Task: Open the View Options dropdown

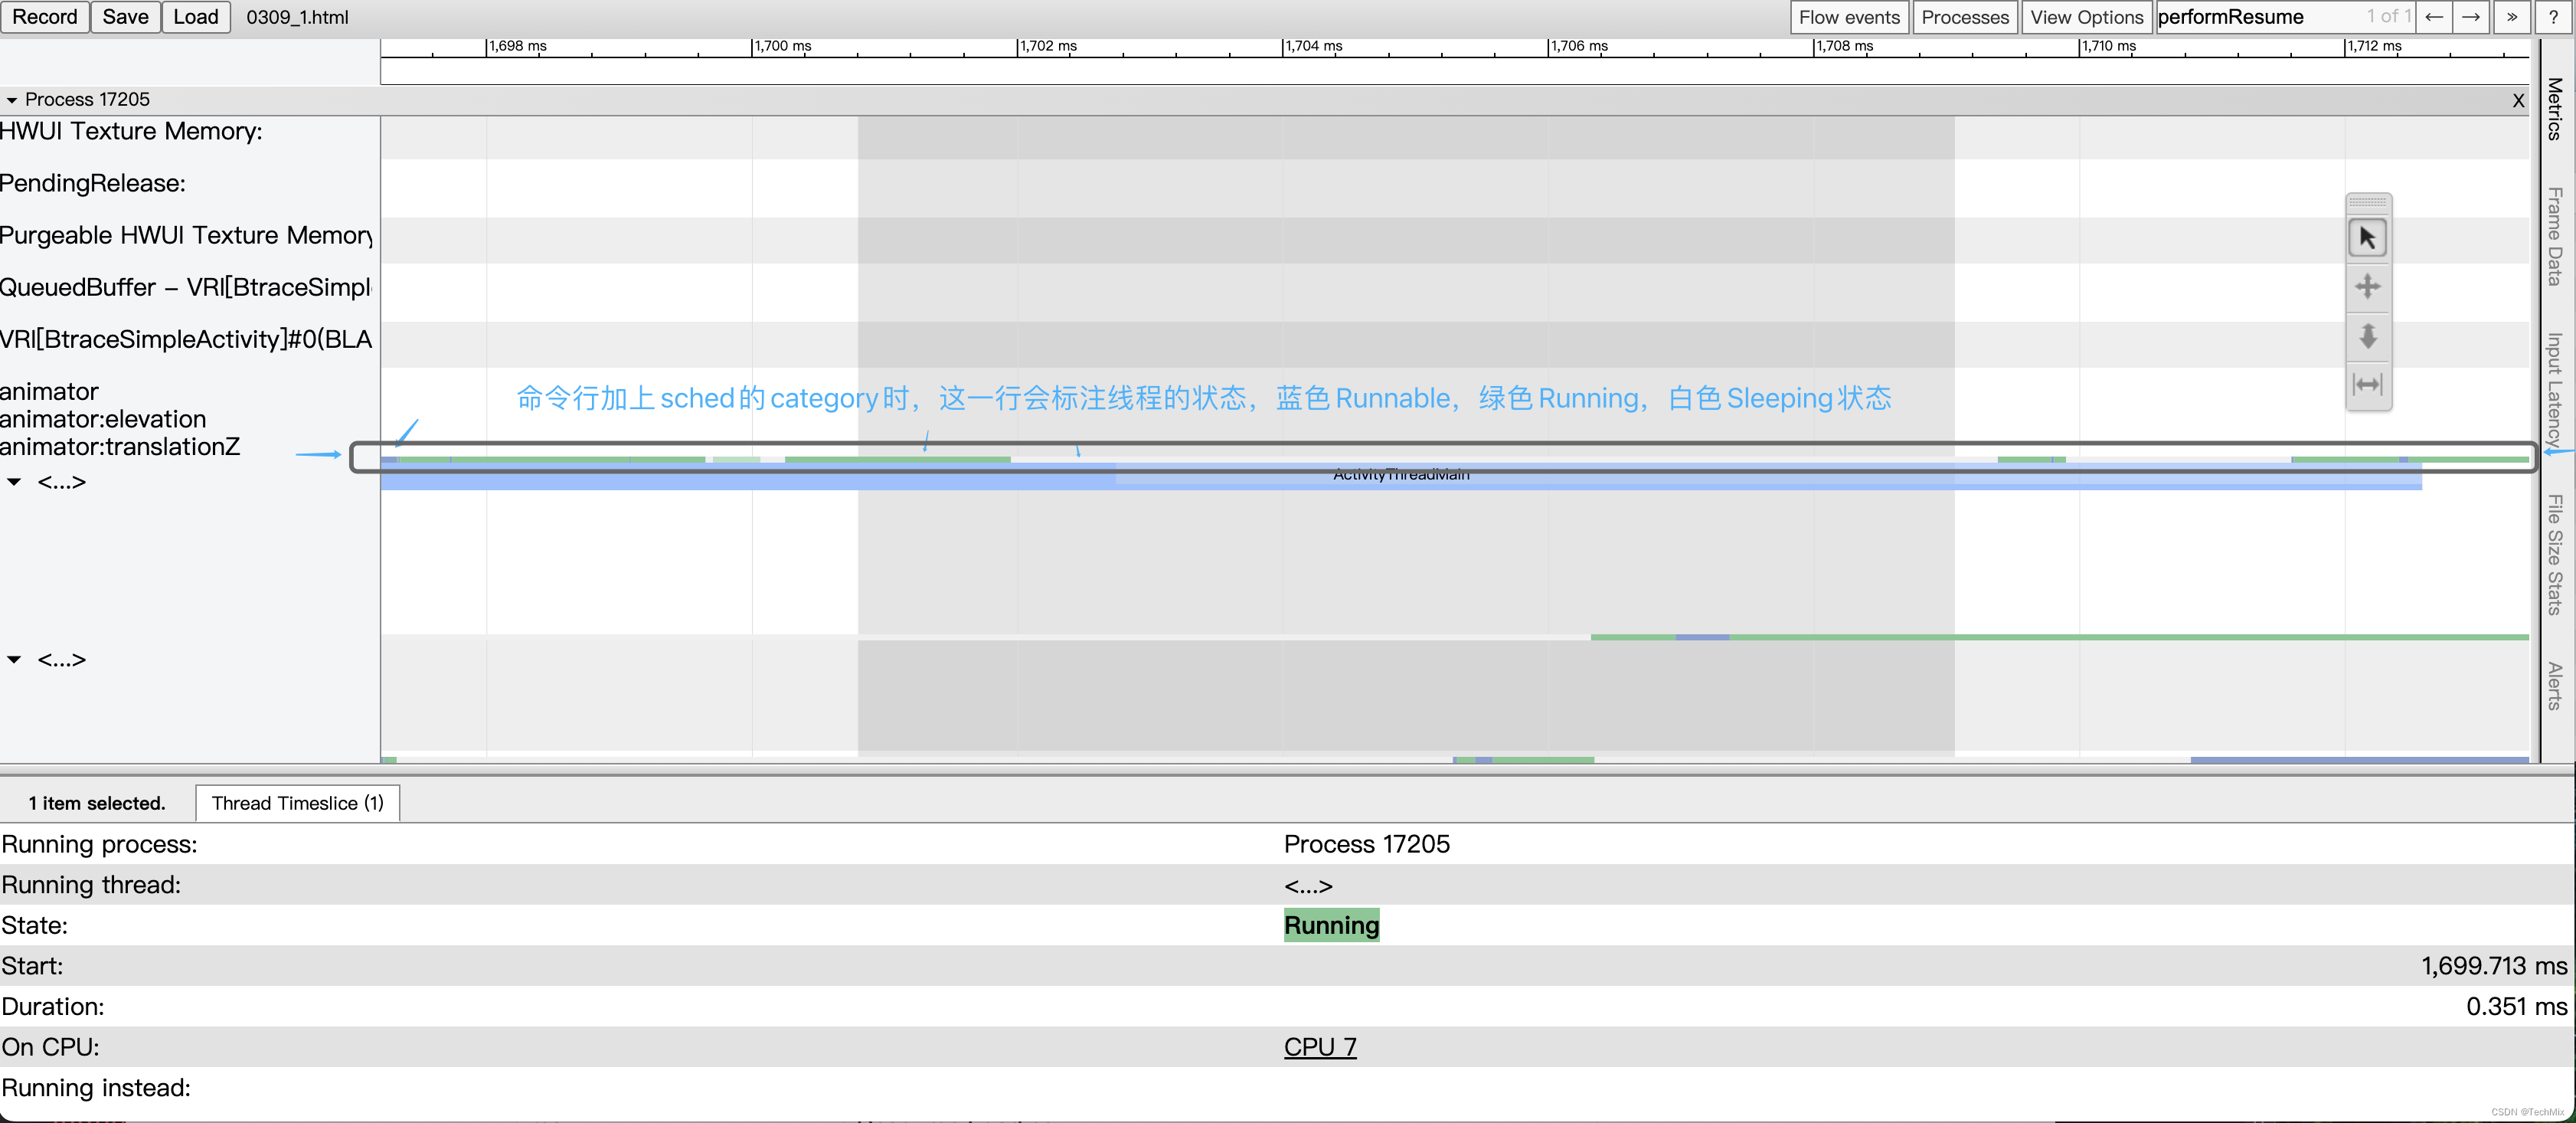Action: [x=2086, y=17]
